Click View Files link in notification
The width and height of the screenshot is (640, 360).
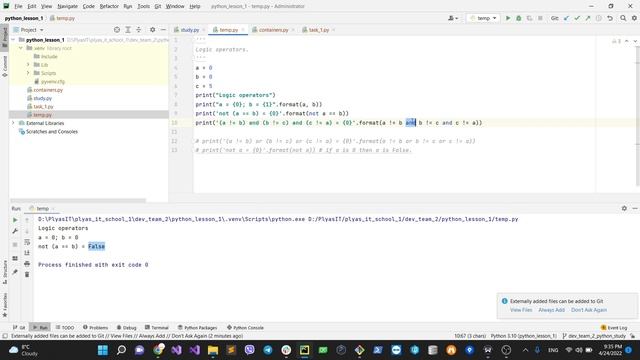click(x=521, y=310)
